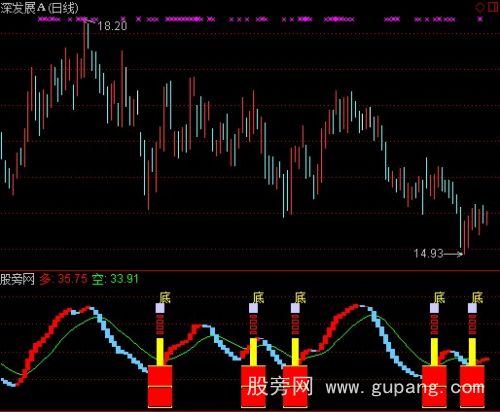Click the diamond icon in the chart corner
Image resolution: width=500 pixels, height=412 pixels.
pos(480,7)
